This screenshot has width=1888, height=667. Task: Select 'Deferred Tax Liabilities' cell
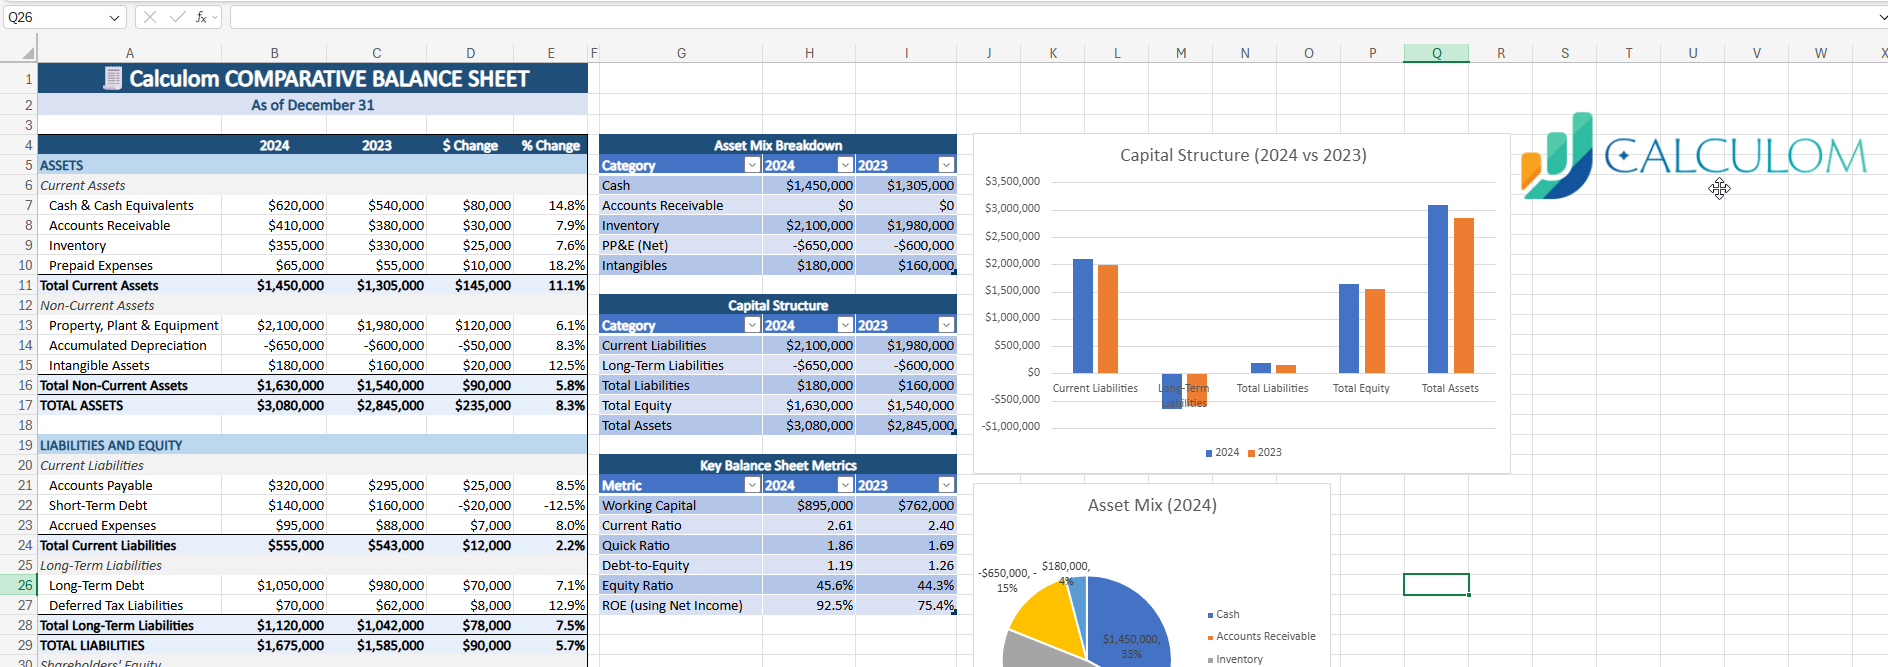130,605
